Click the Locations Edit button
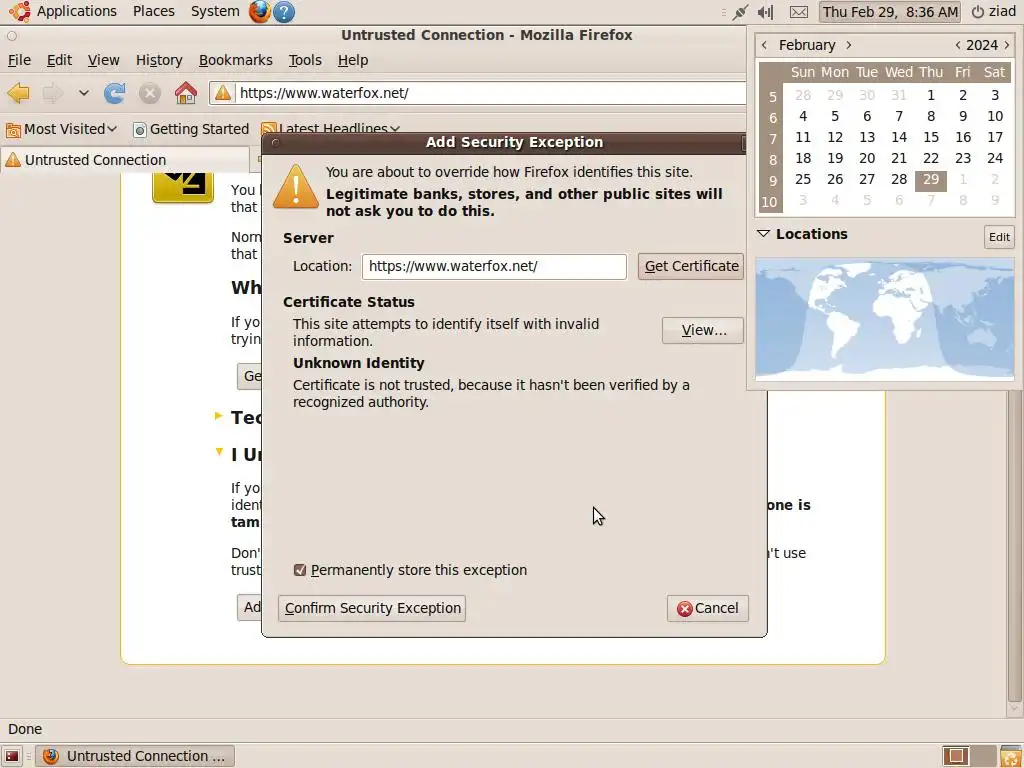The height and width of the screenshot is (768, 1024). click(x=999, y=237)
